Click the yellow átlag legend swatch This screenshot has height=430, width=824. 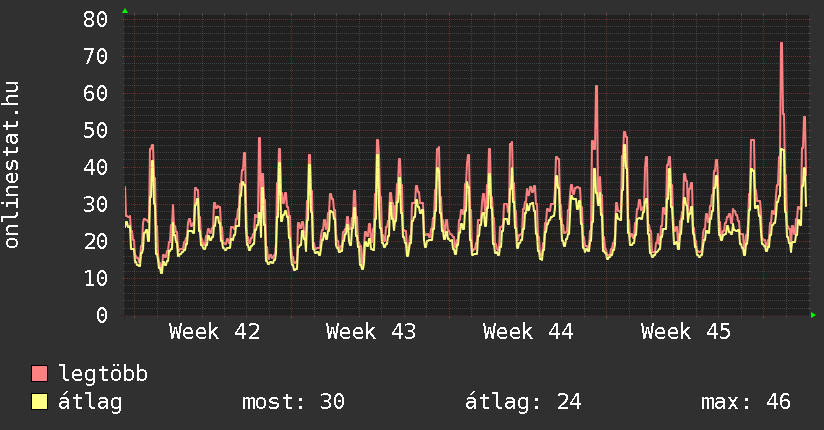pos(40,402)
